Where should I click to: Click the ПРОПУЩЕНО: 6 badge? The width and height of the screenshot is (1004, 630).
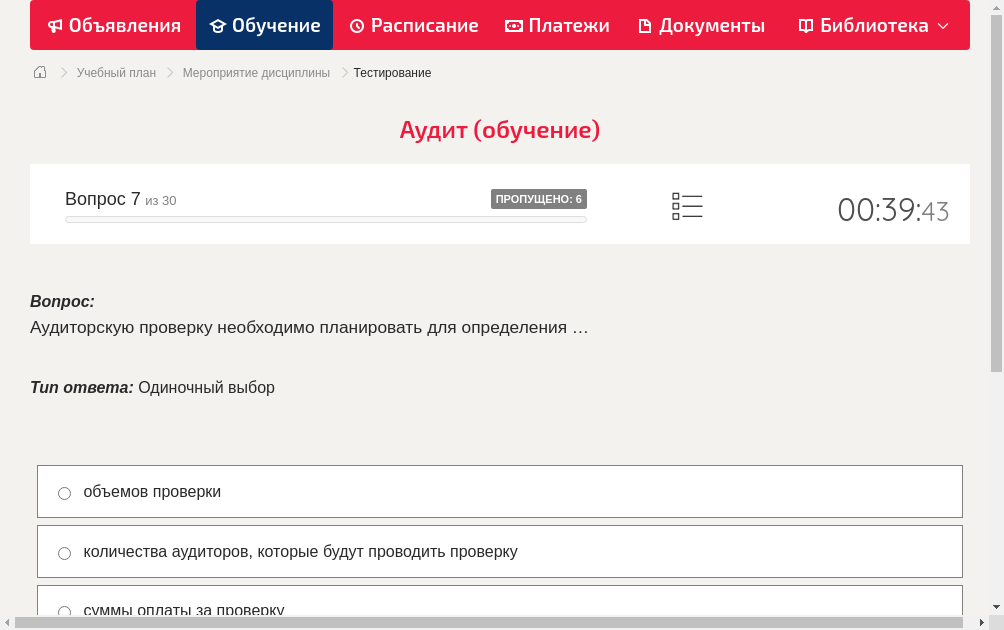[x=540, y=198]
